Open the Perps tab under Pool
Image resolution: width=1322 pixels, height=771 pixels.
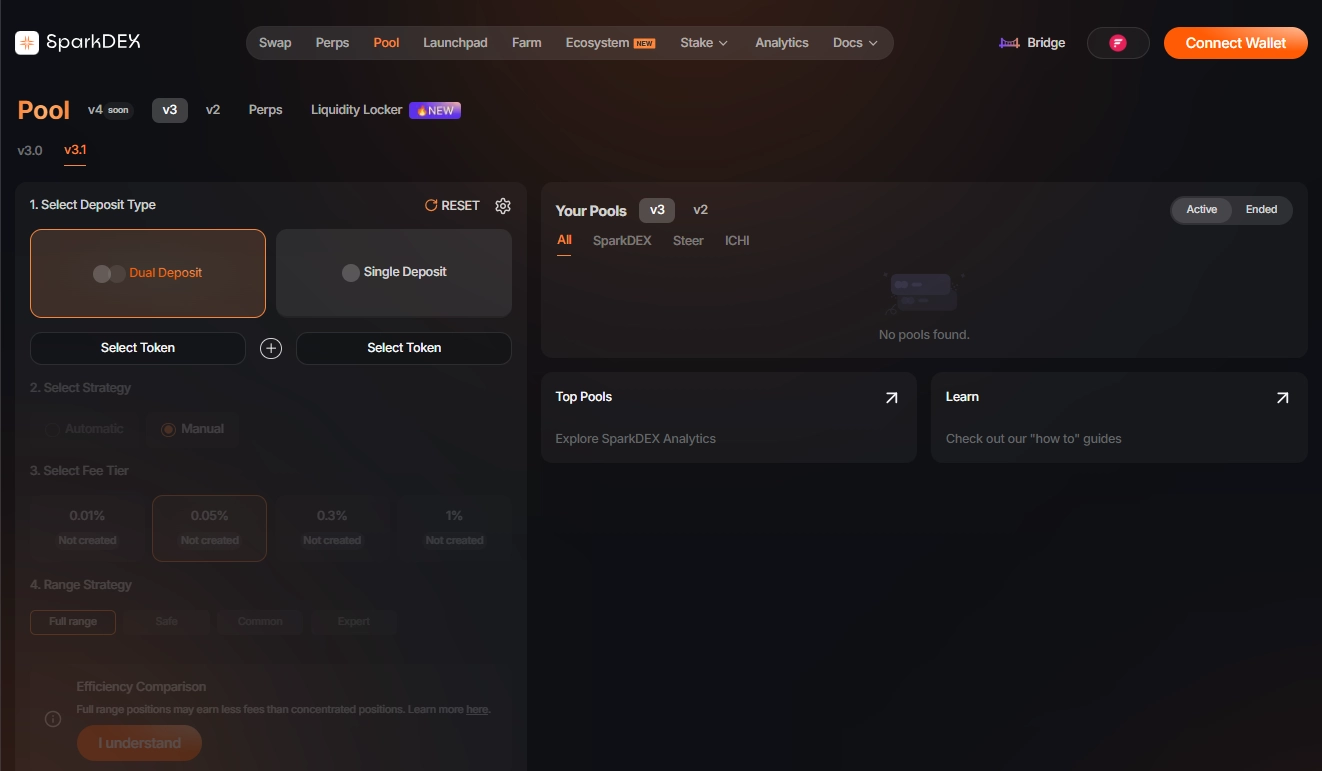click(x=266, y=110)
